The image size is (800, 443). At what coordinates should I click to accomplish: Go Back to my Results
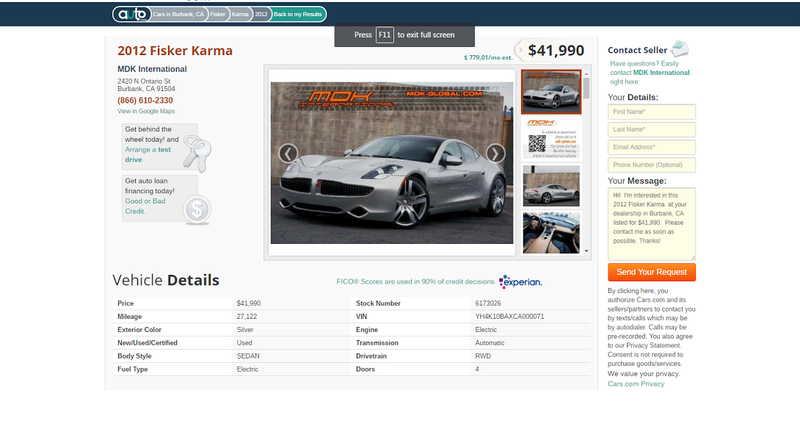coord(298,14)
